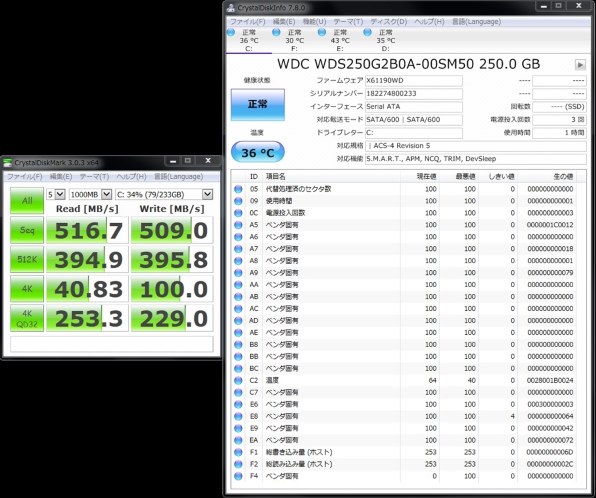Click the status icon of attribute 09
This screenshot has height=498, width=596.
[x=238, y=201]
